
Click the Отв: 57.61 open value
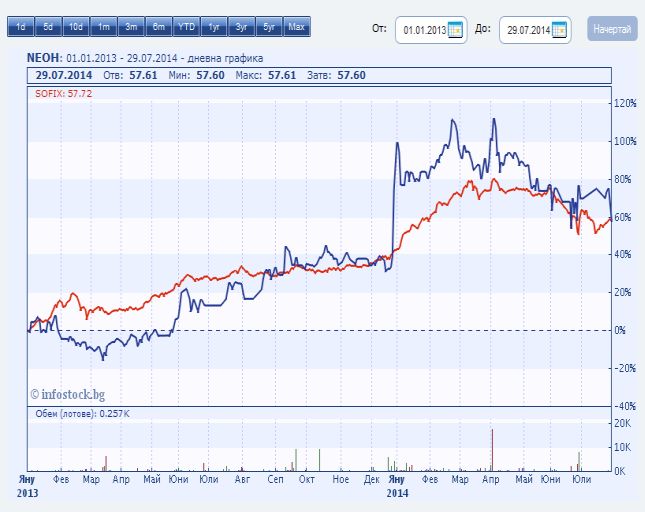coord(130,75)
